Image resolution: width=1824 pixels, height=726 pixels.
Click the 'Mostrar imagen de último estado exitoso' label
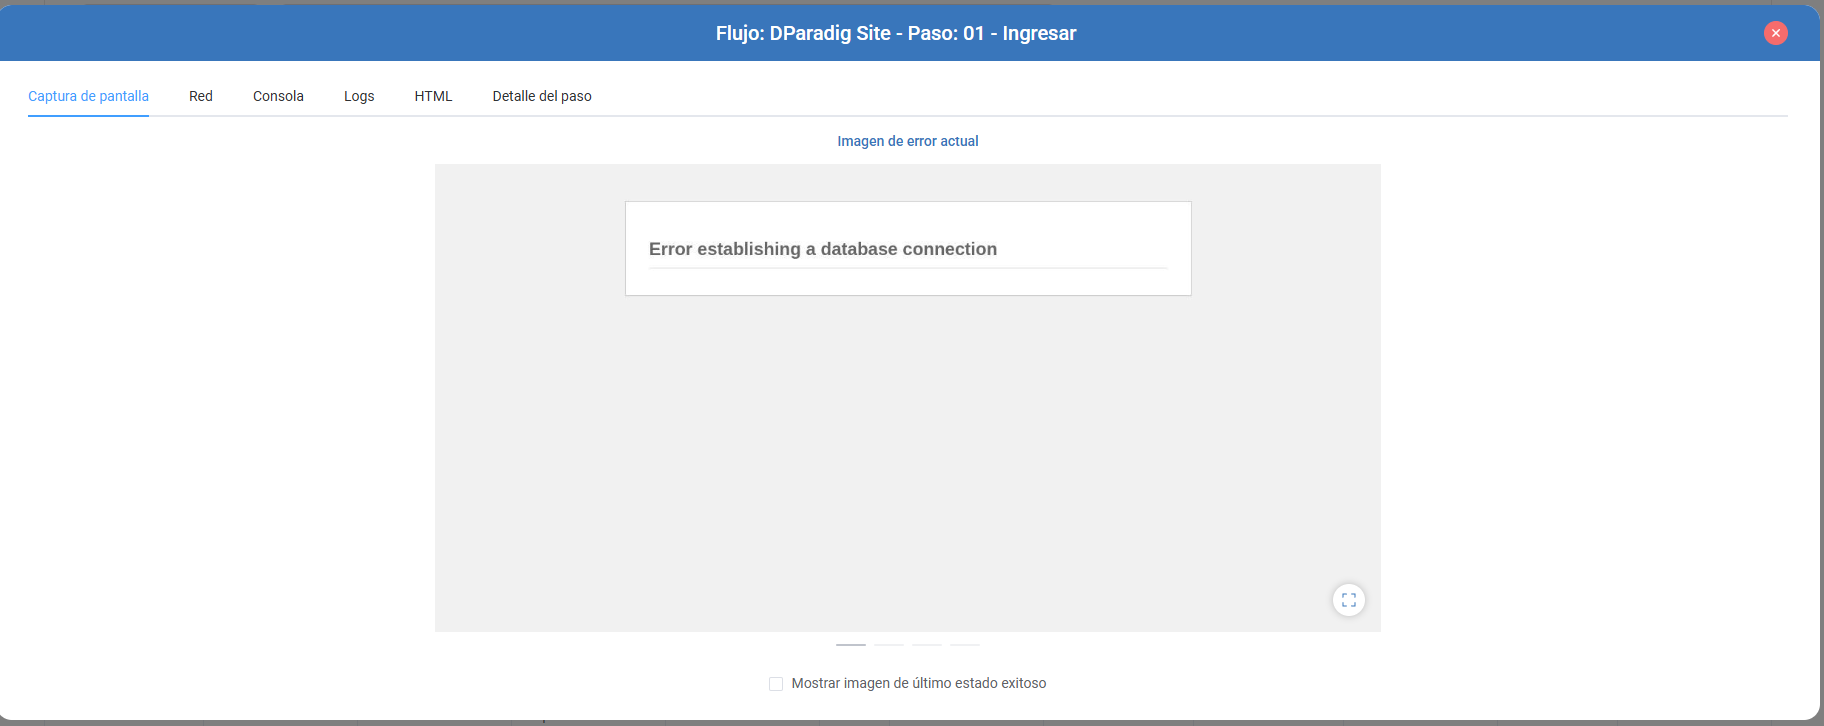918,683
